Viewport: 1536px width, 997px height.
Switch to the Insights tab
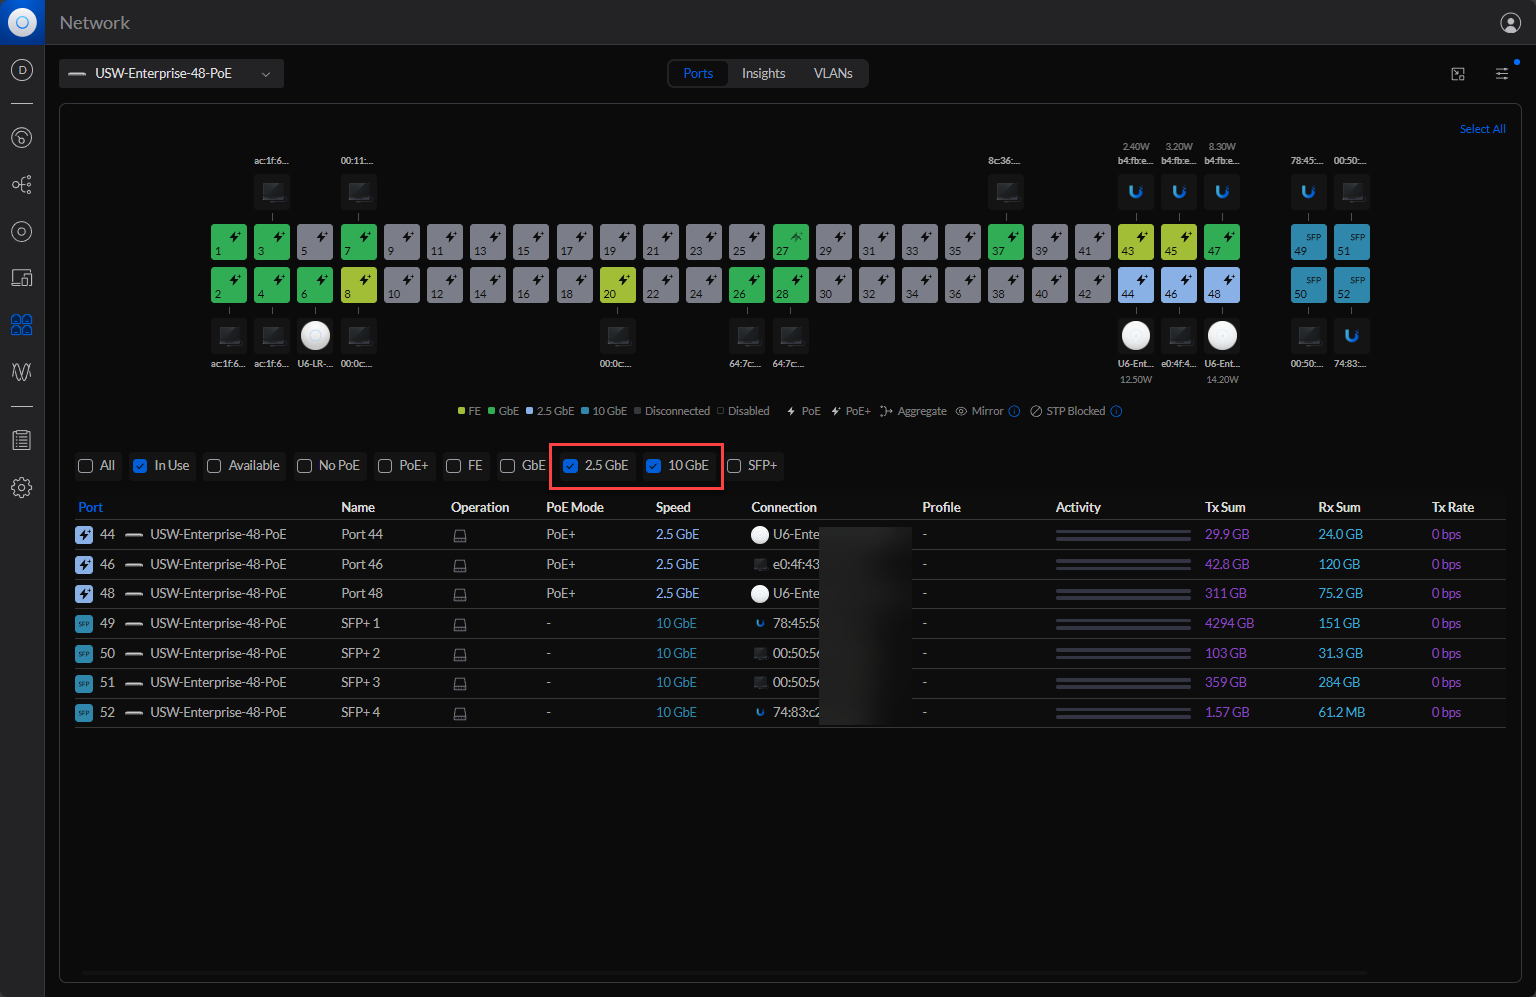763,74
